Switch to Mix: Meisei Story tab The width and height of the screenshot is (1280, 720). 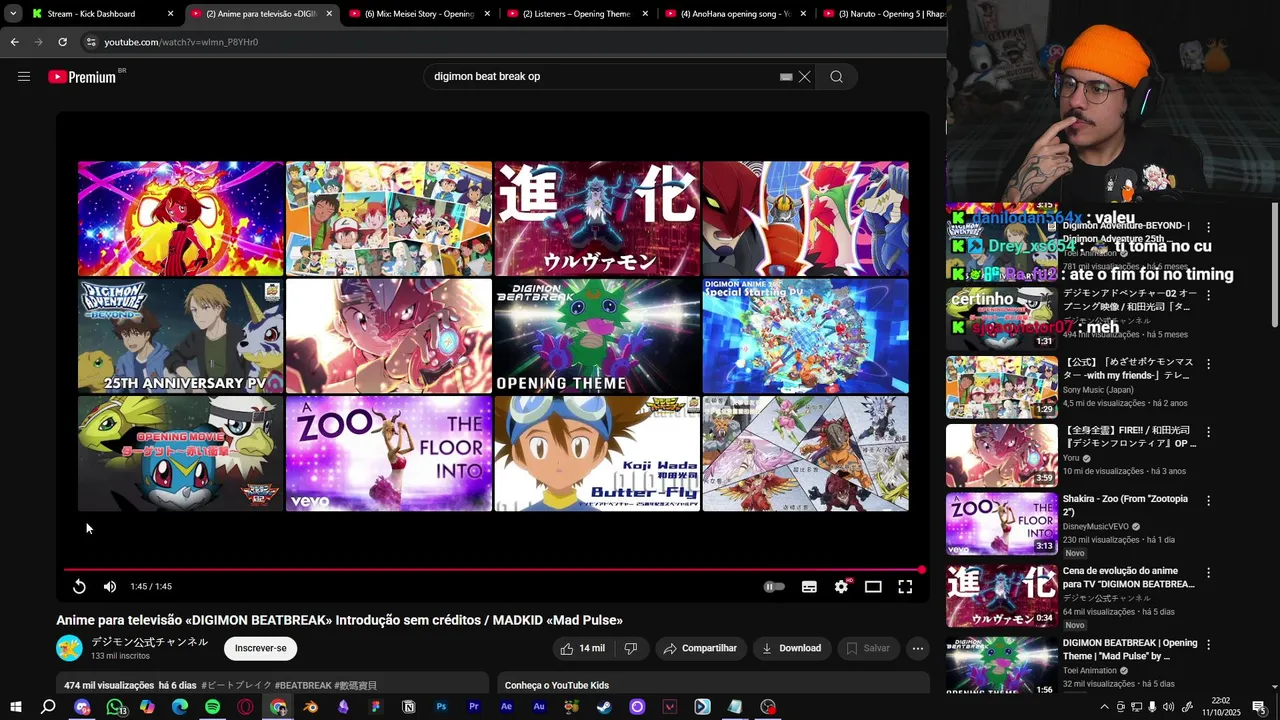[x=418, y=14]
